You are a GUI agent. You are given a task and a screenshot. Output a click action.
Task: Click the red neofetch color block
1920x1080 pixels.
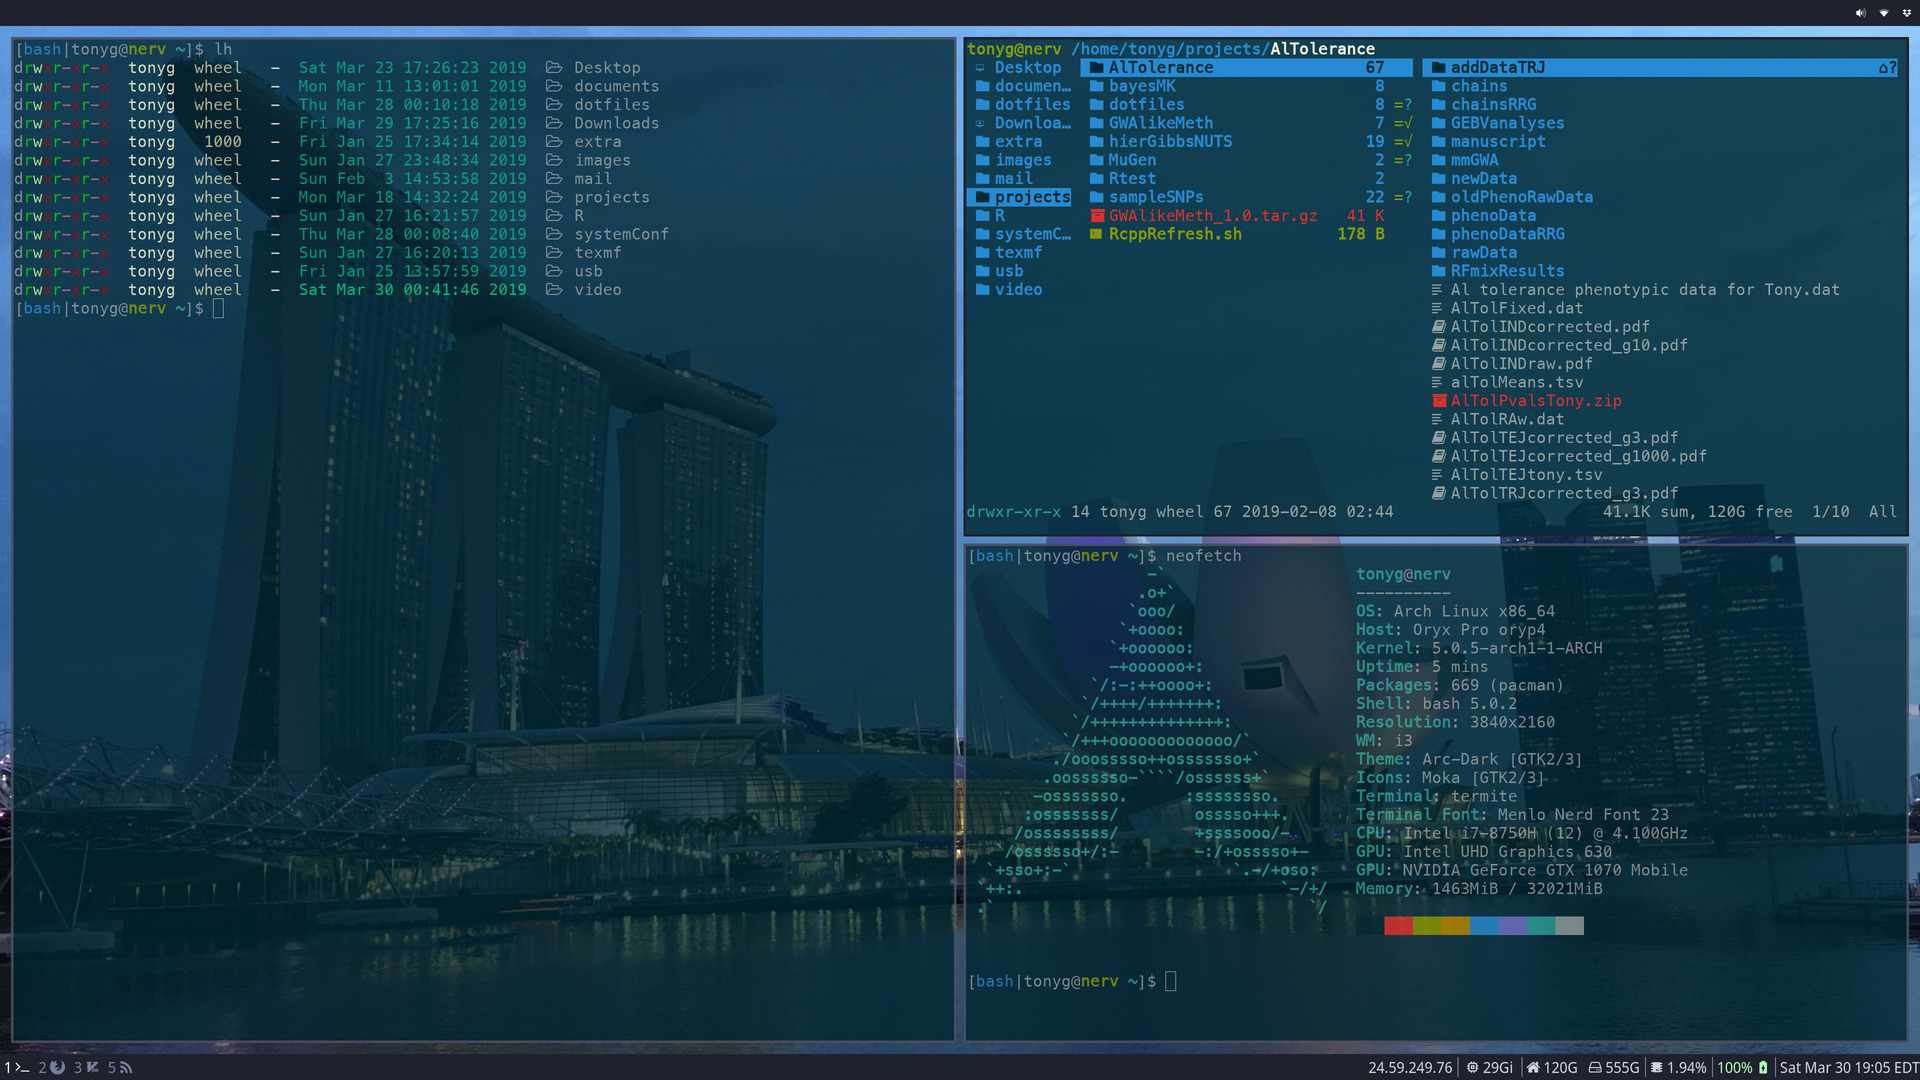1398,925
